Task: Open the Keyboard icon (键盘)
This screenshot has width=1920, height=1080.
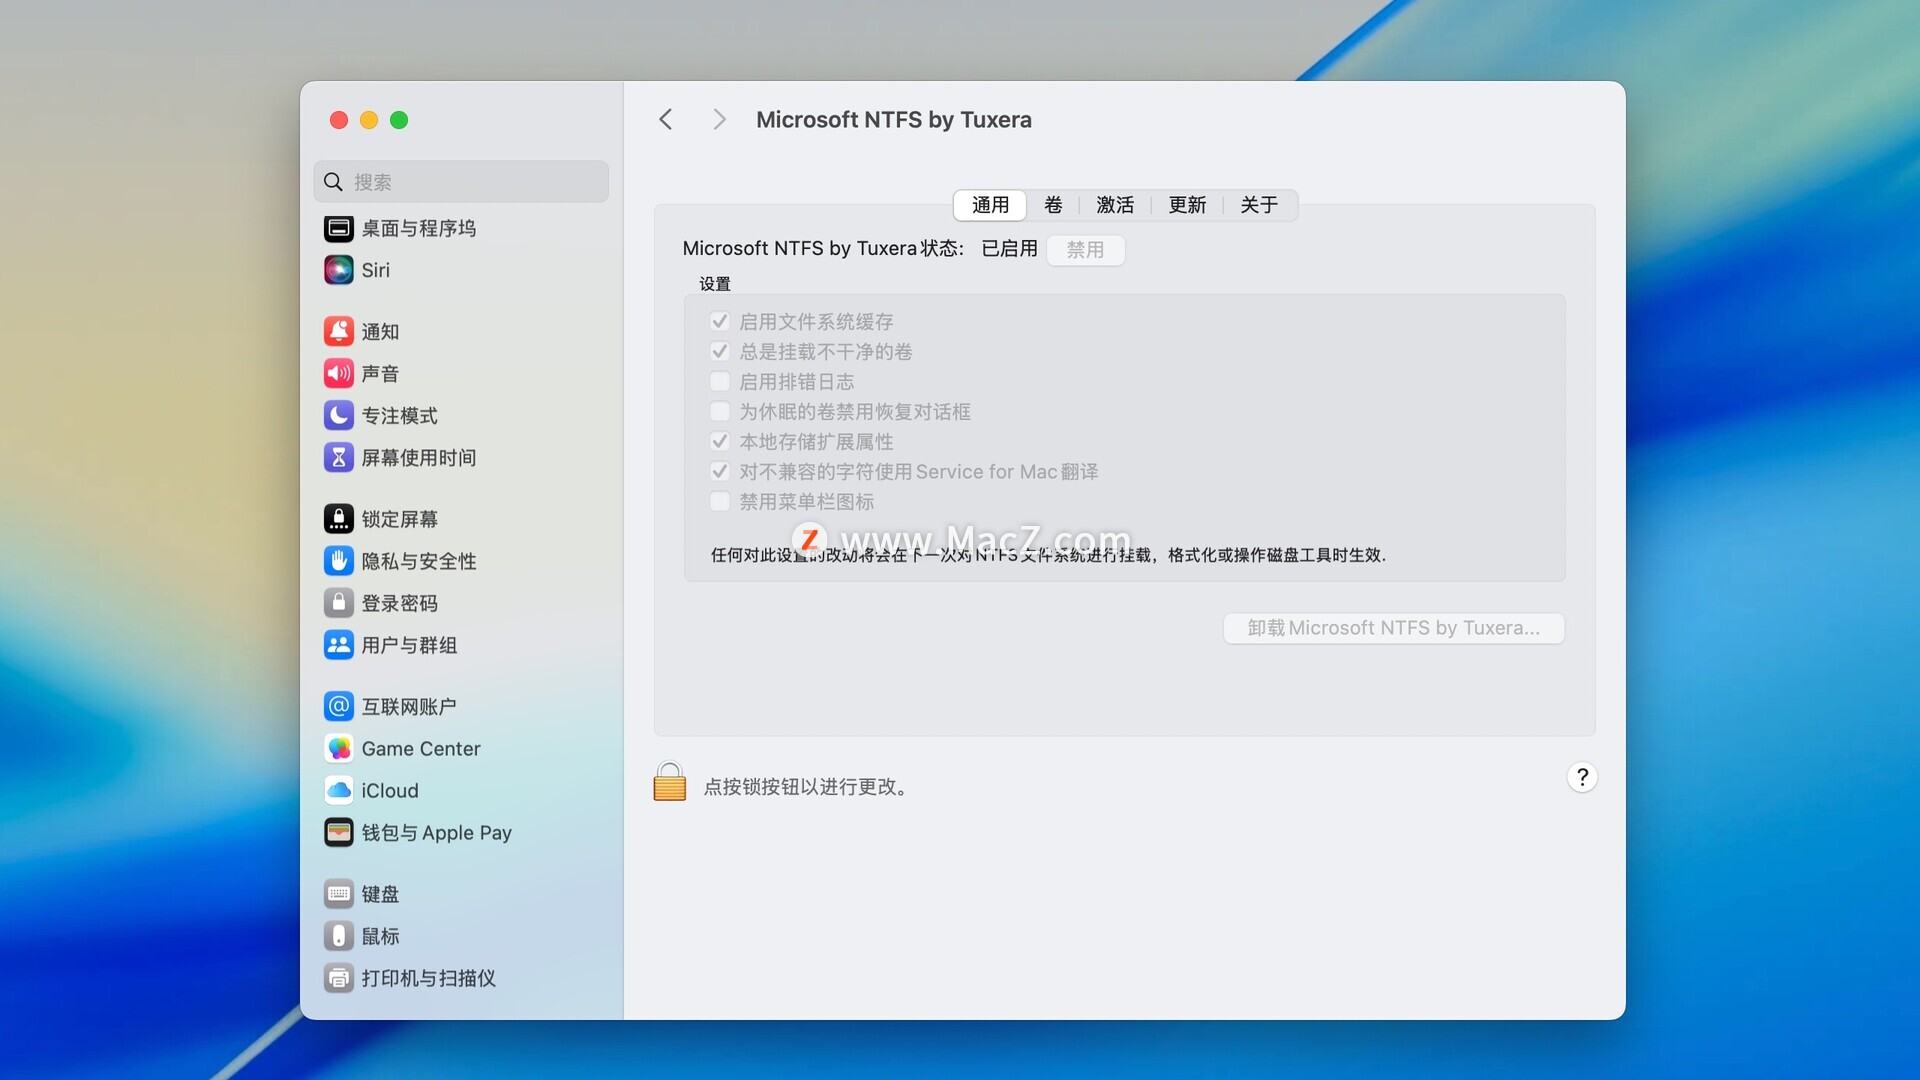Action: [339, 894]
